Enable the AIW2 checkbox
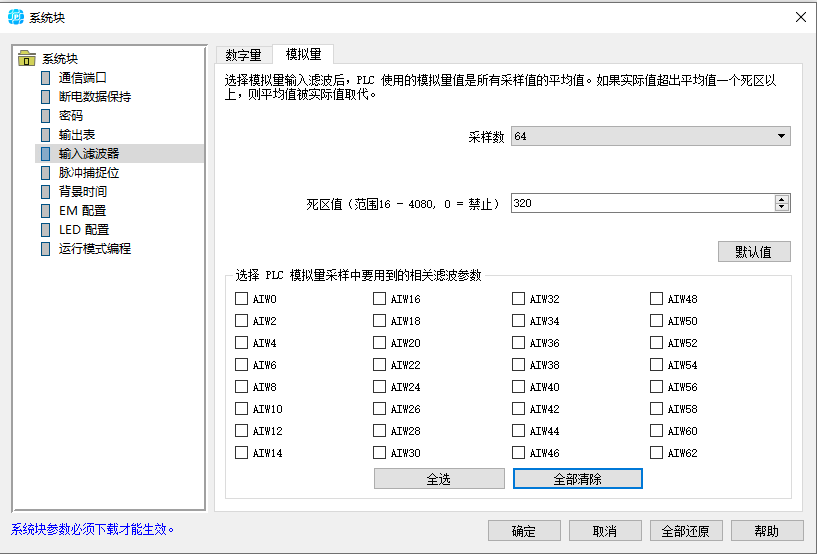Viewport: 817px width, 554px height. tap(241, 321)
